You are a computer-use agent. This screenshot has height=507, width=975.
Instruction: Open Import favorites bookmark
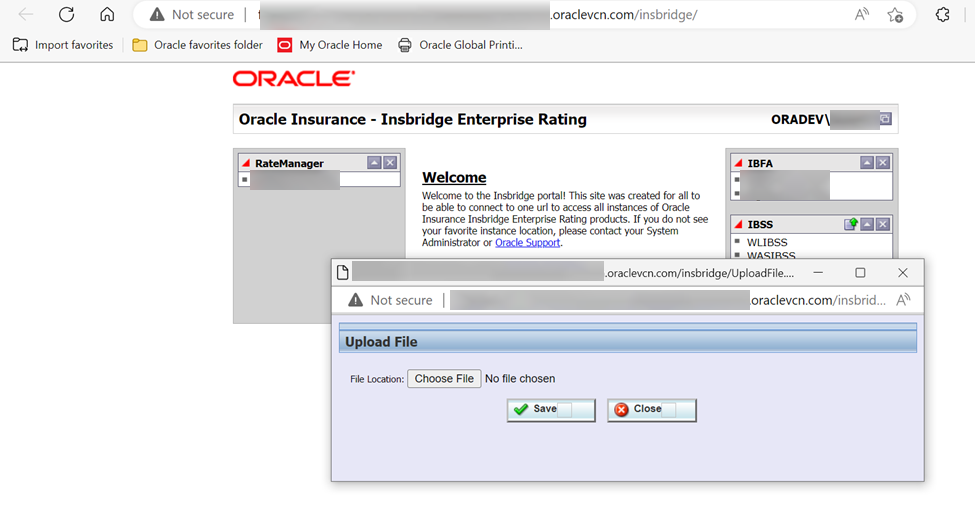63,45
